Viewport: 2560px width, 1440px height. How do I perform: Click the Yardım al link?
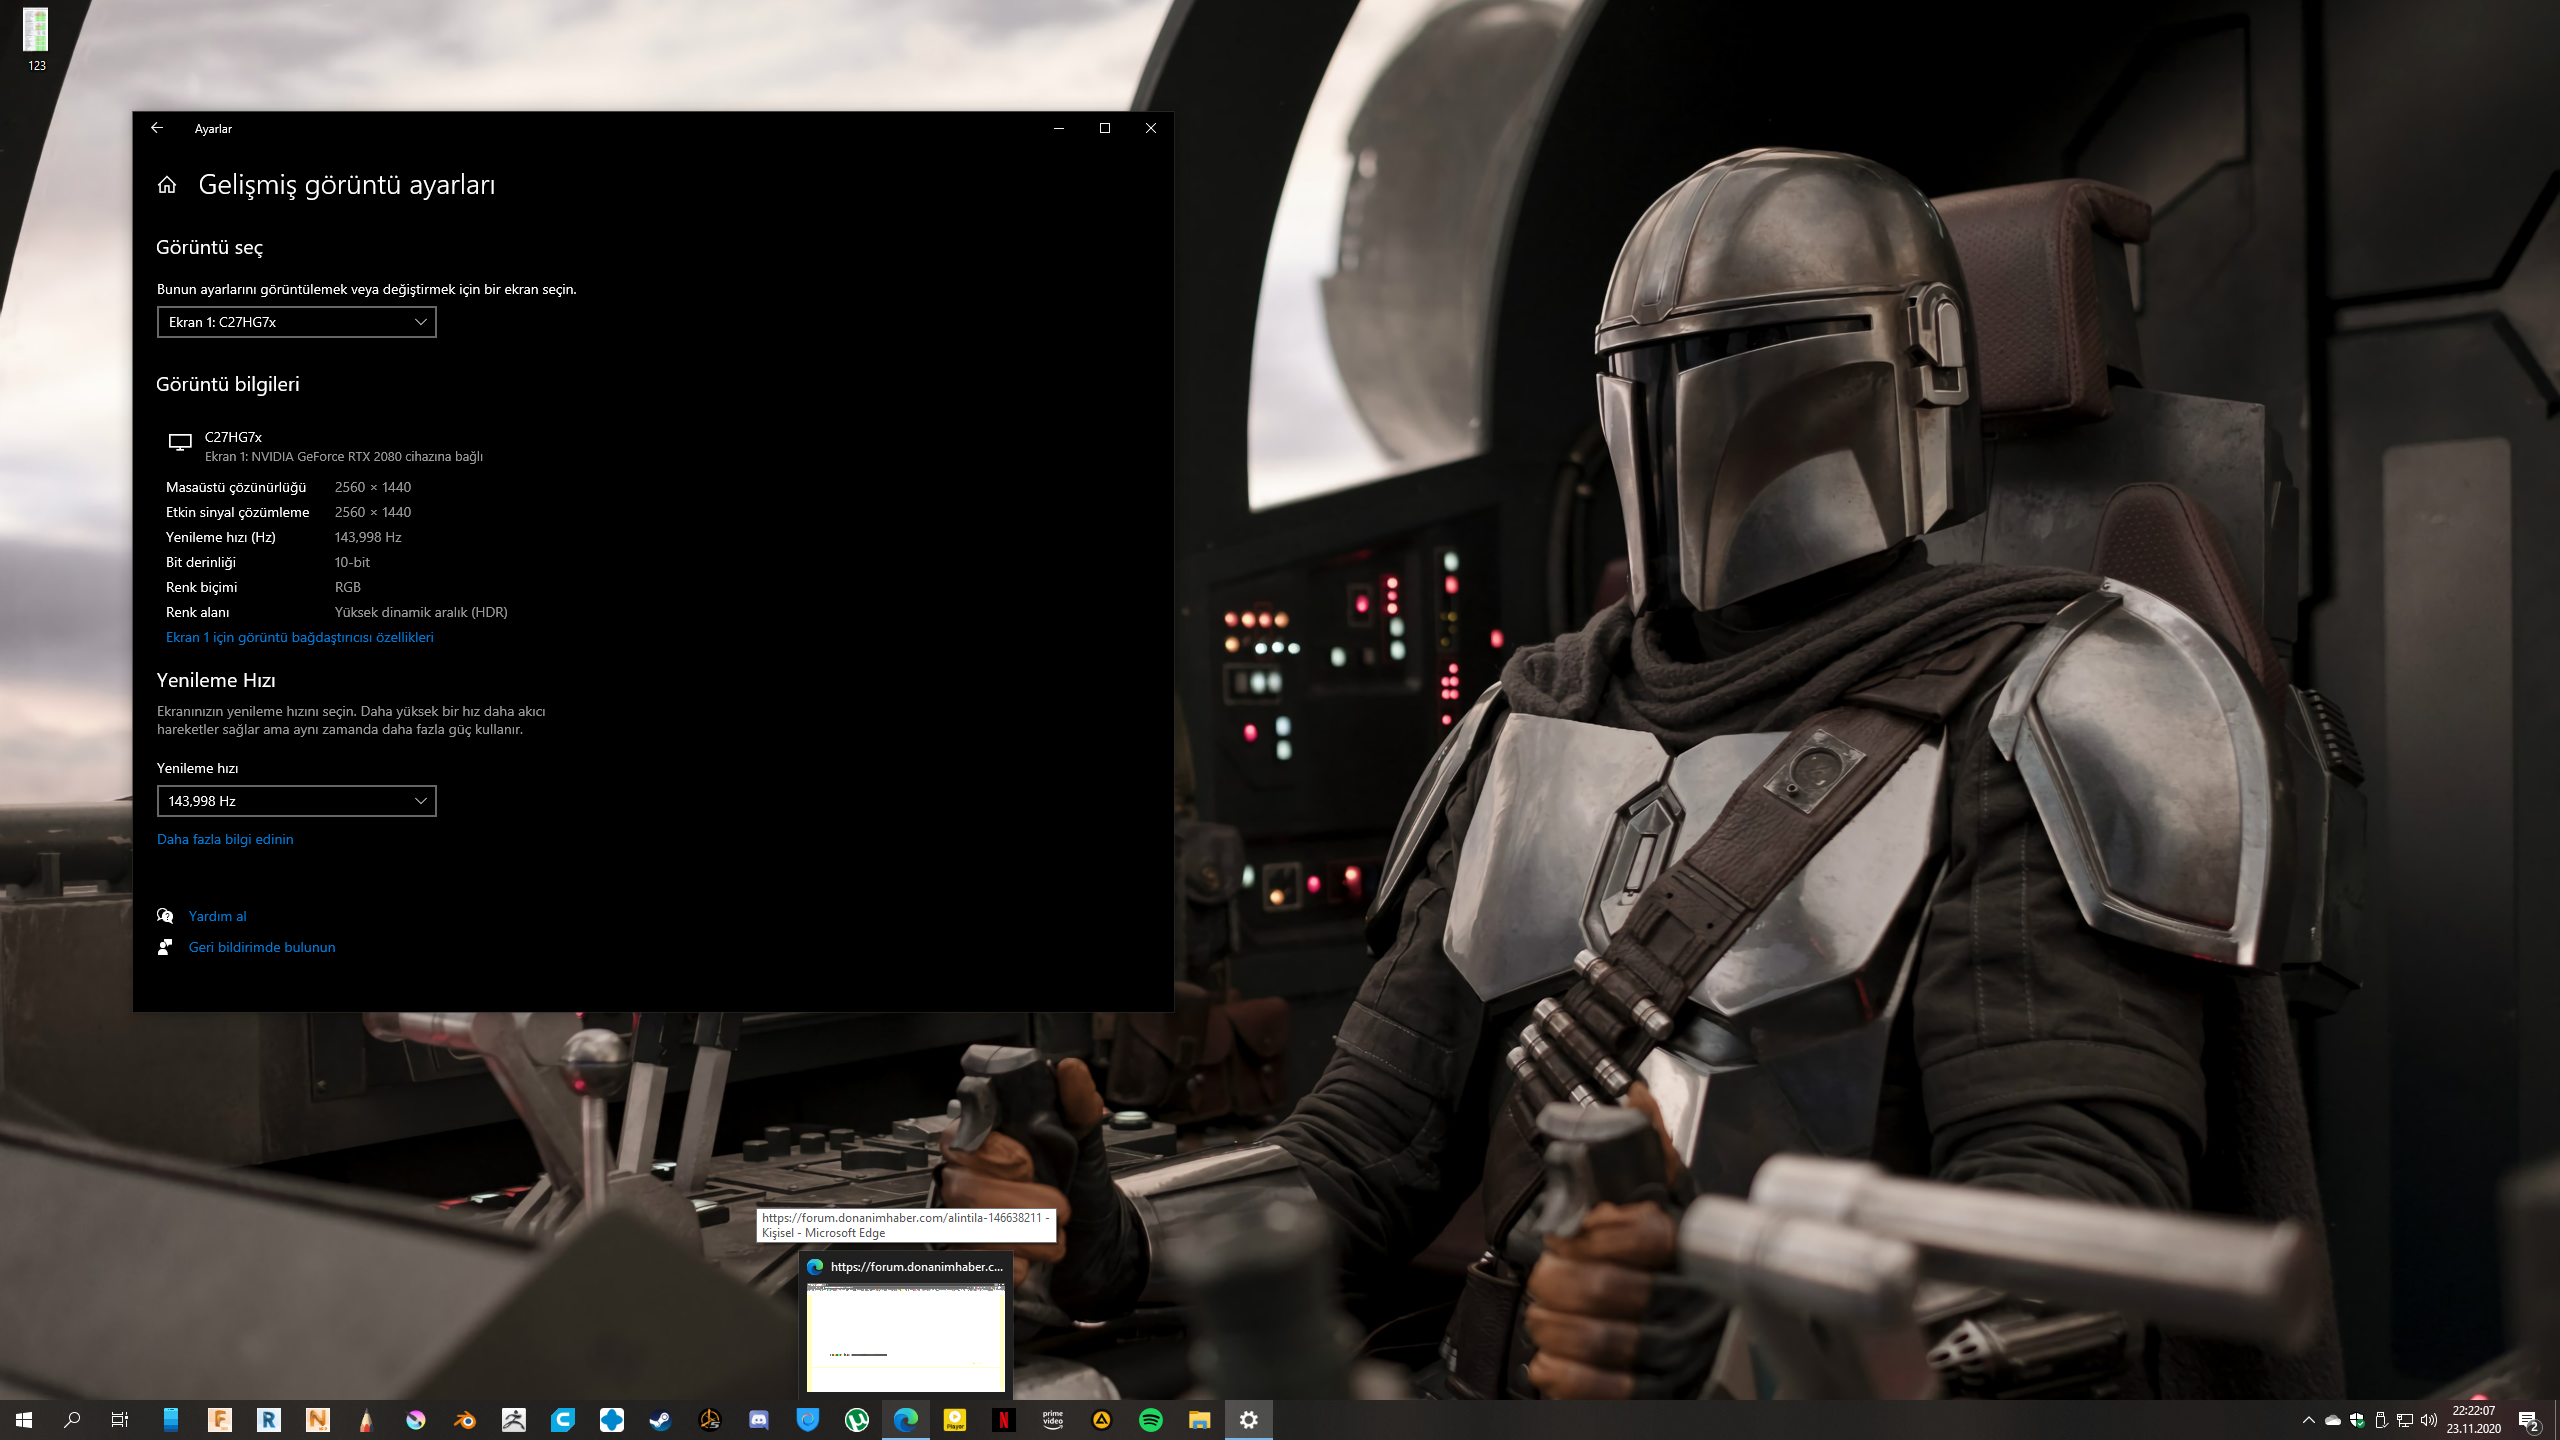[x=217, y=916]
